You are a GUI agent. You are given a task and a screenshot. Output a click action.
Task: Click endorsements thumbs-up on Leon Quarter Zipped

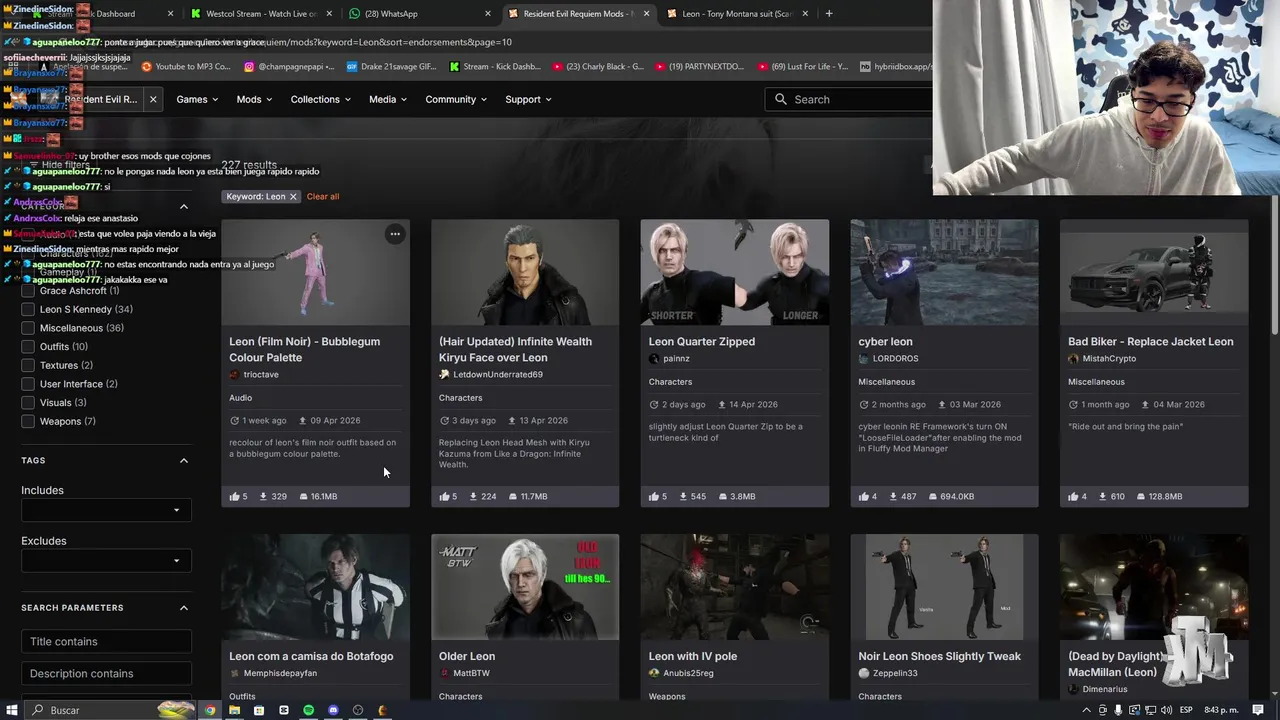[654, 496]
